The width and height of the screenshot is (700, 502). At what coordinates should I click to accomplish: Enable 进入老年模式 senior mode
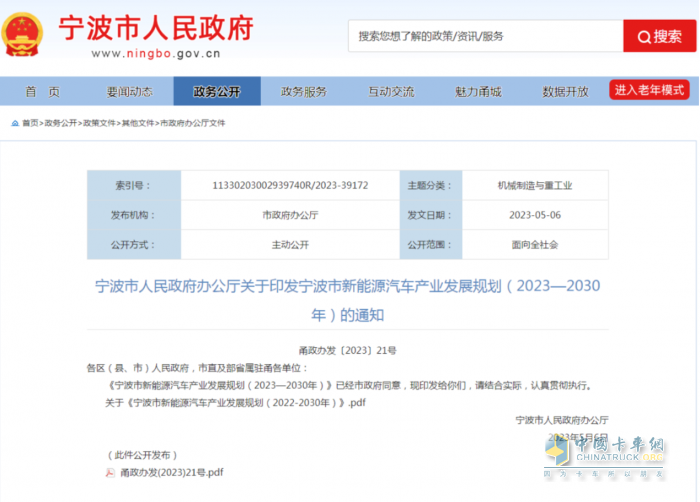point(649,90)
